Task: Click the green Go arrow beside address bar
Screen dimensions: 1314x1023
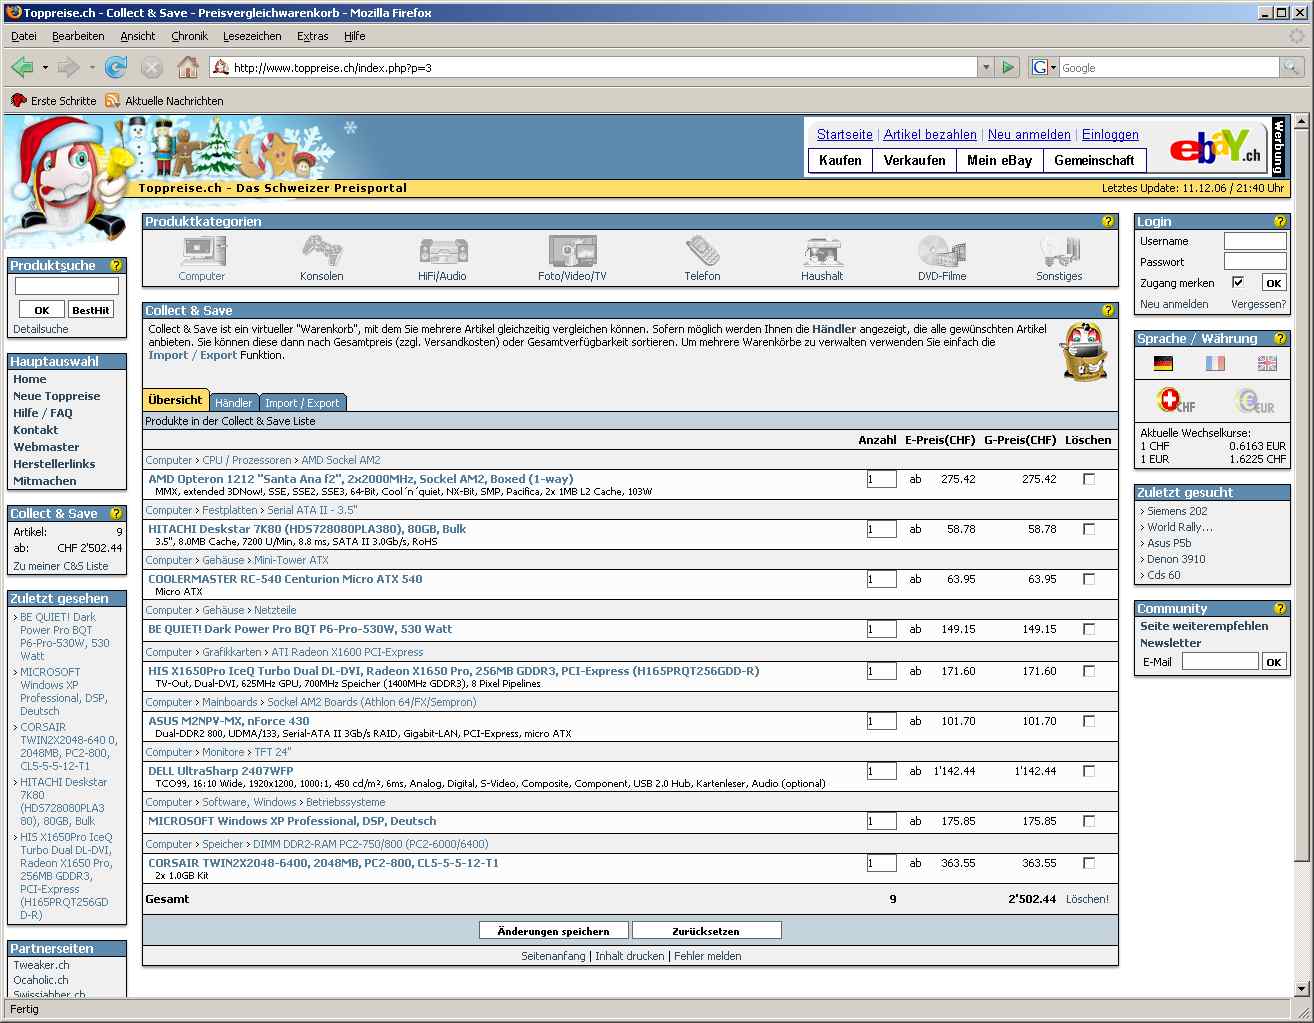Action: pyautogui.click(x=1008, y=67)
